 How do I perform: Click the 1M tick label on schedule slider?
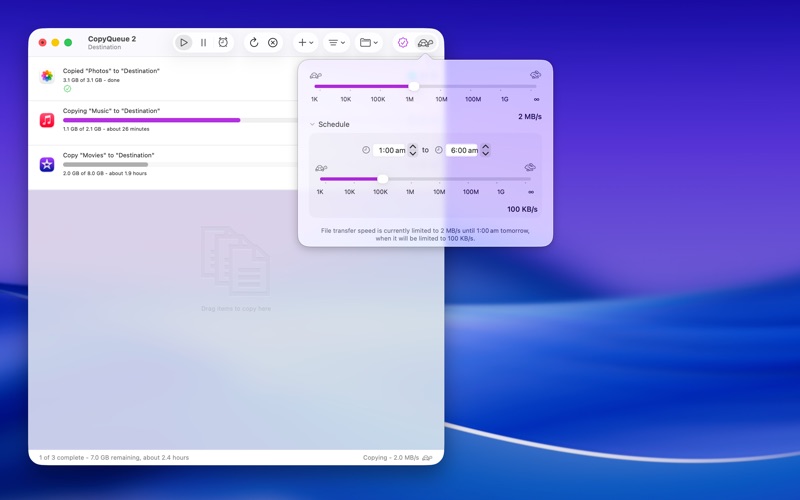click(x=410, y=192)
